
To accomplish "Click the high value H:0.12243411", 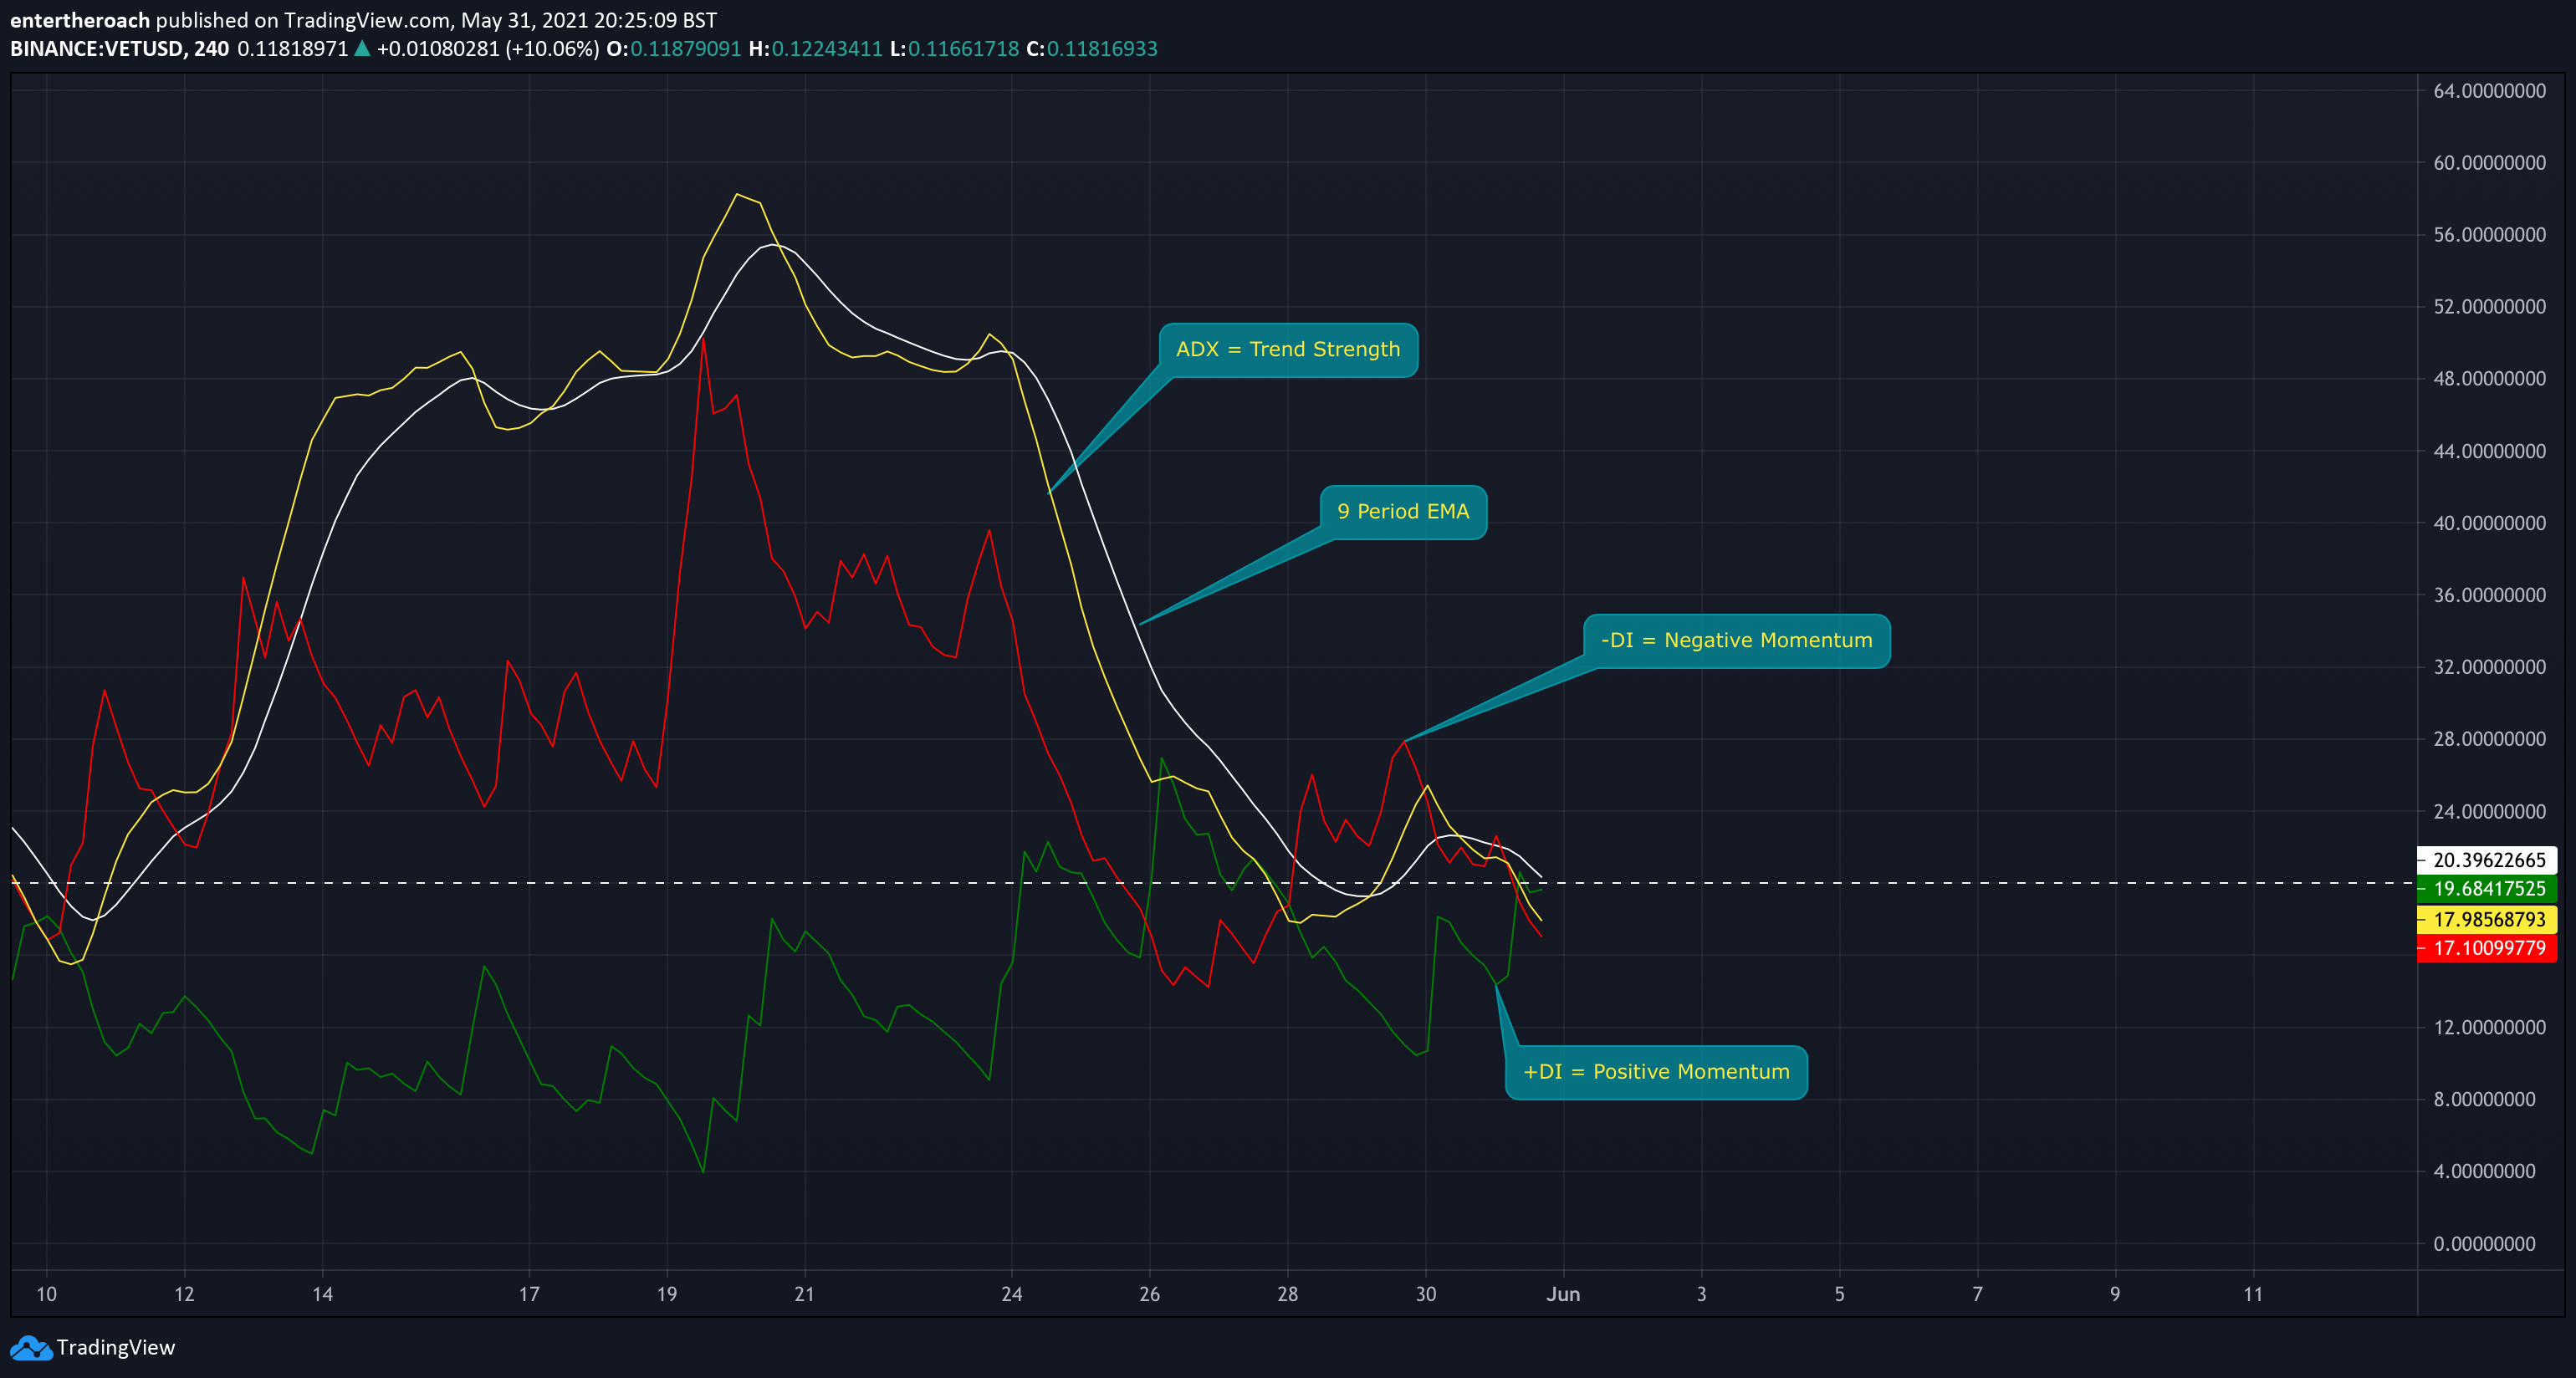I will (816, 49).
